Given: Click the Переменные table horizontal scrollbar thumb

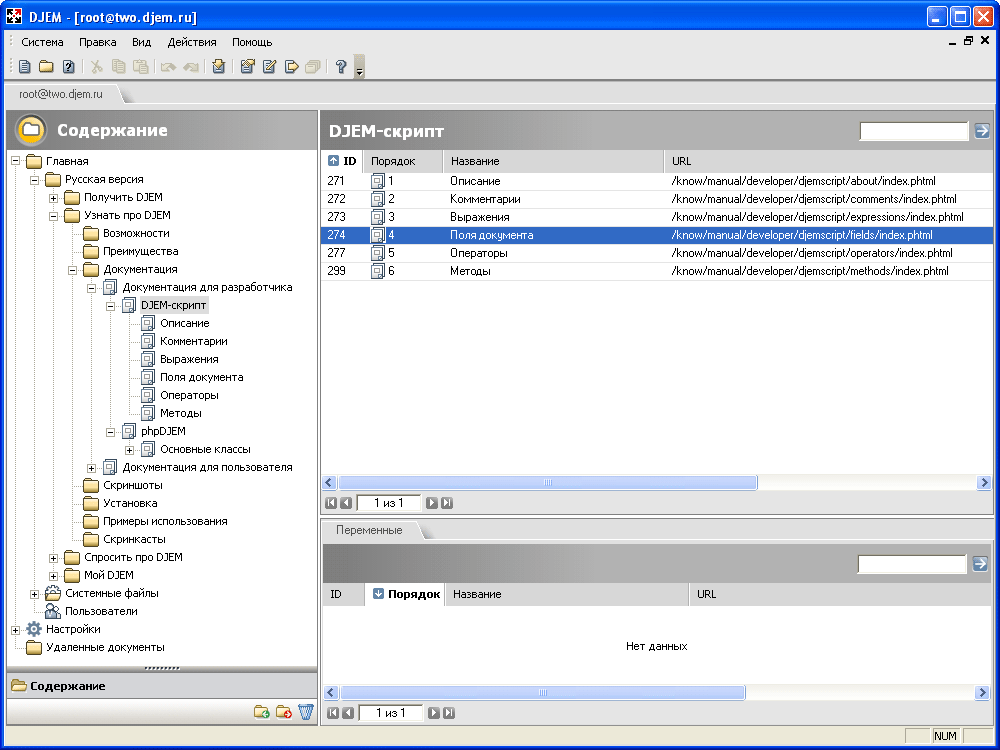Looking at the screenshot, I should (x=543, y=692).
